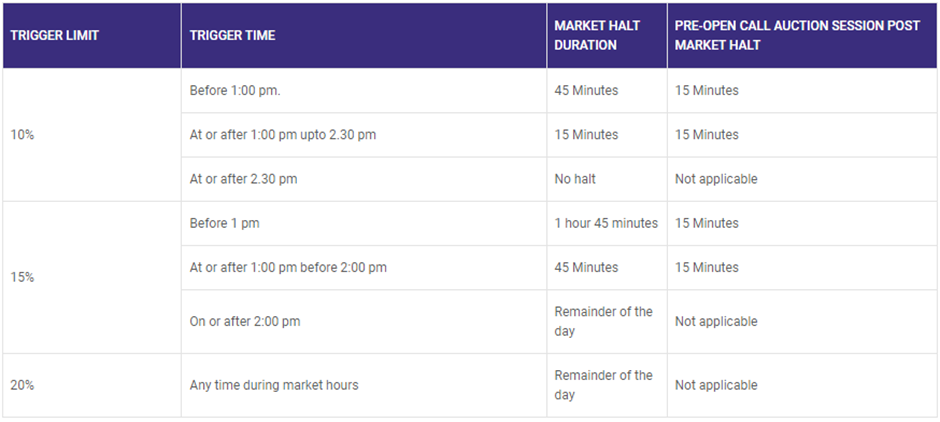Click the 20% trigger limit cell
This screenshot has width=940, height=422.
pyautogui.click(x=22, y=385)
